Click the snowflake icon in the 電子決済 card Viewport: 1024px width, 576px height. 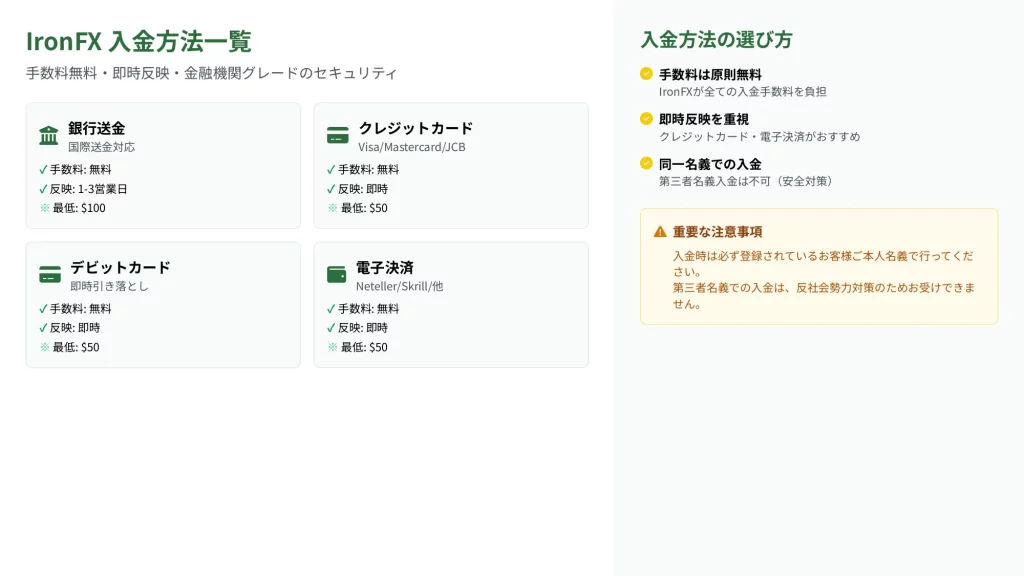click(x=332, y=347)
